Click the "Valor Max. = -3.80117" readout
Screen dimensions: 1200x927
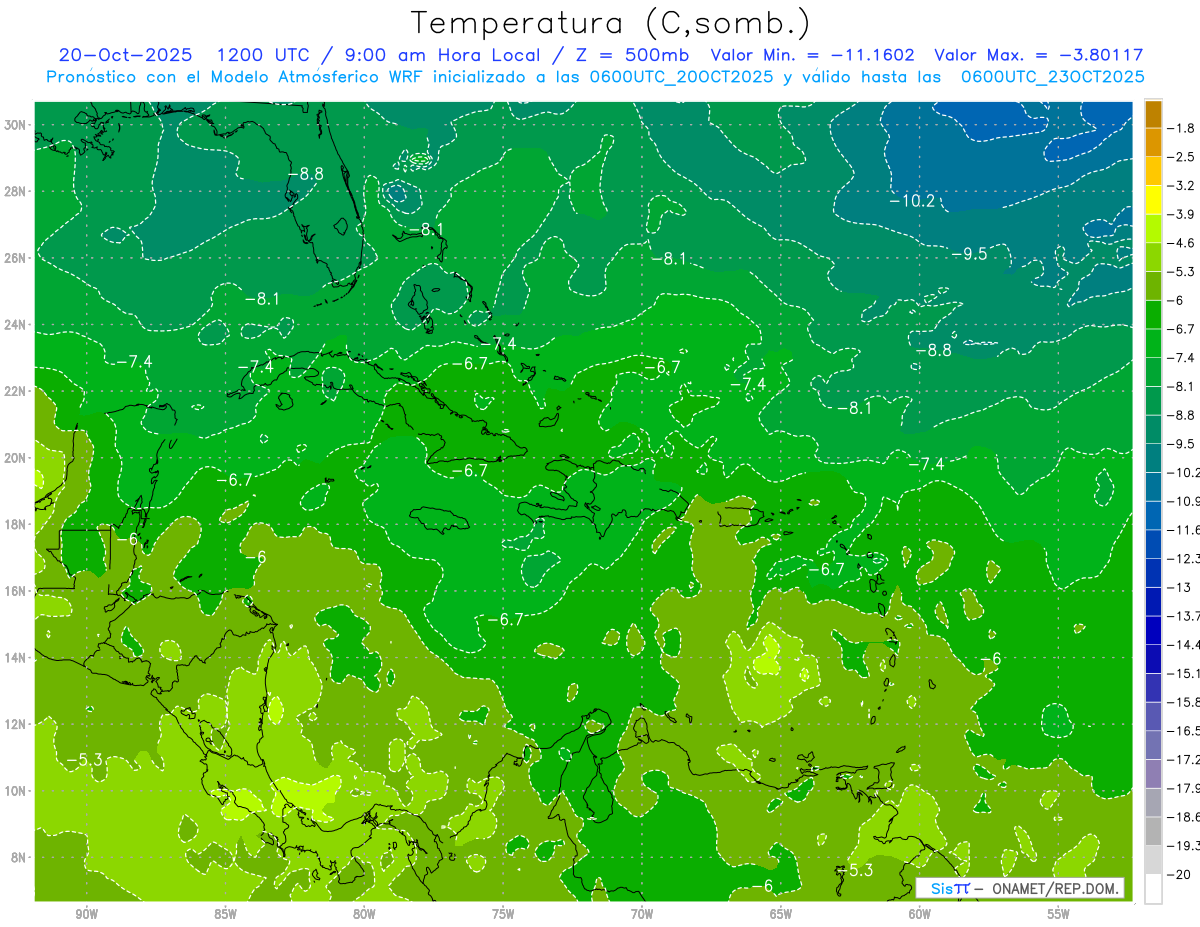tap(1038, 55)
